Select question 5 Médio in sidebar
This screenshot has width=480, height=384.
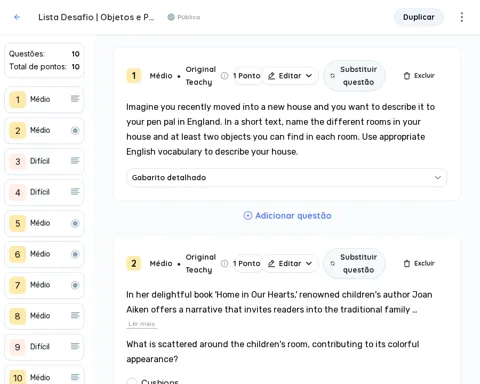coord(44,223)
